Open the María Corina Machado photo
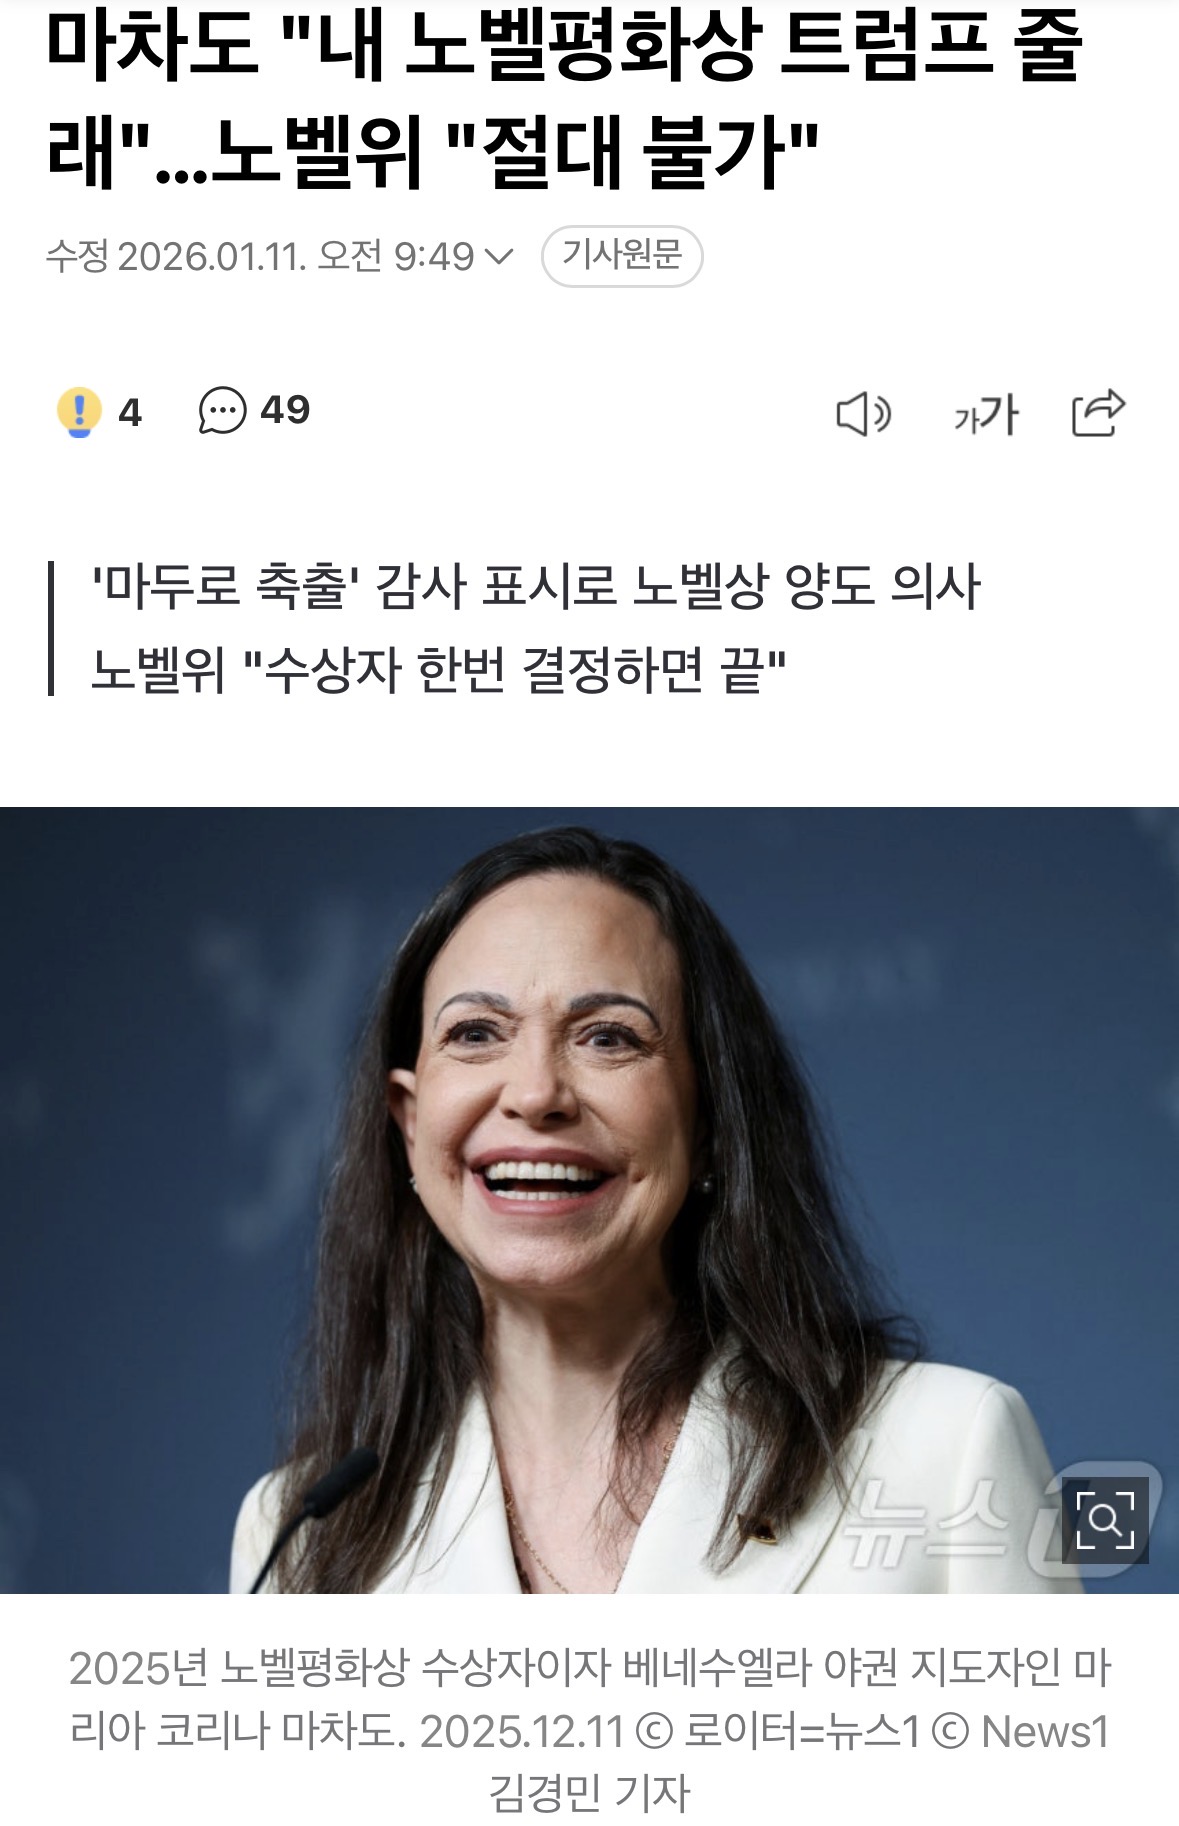Viewport: 1179px width, 1826px height. 589,1200
